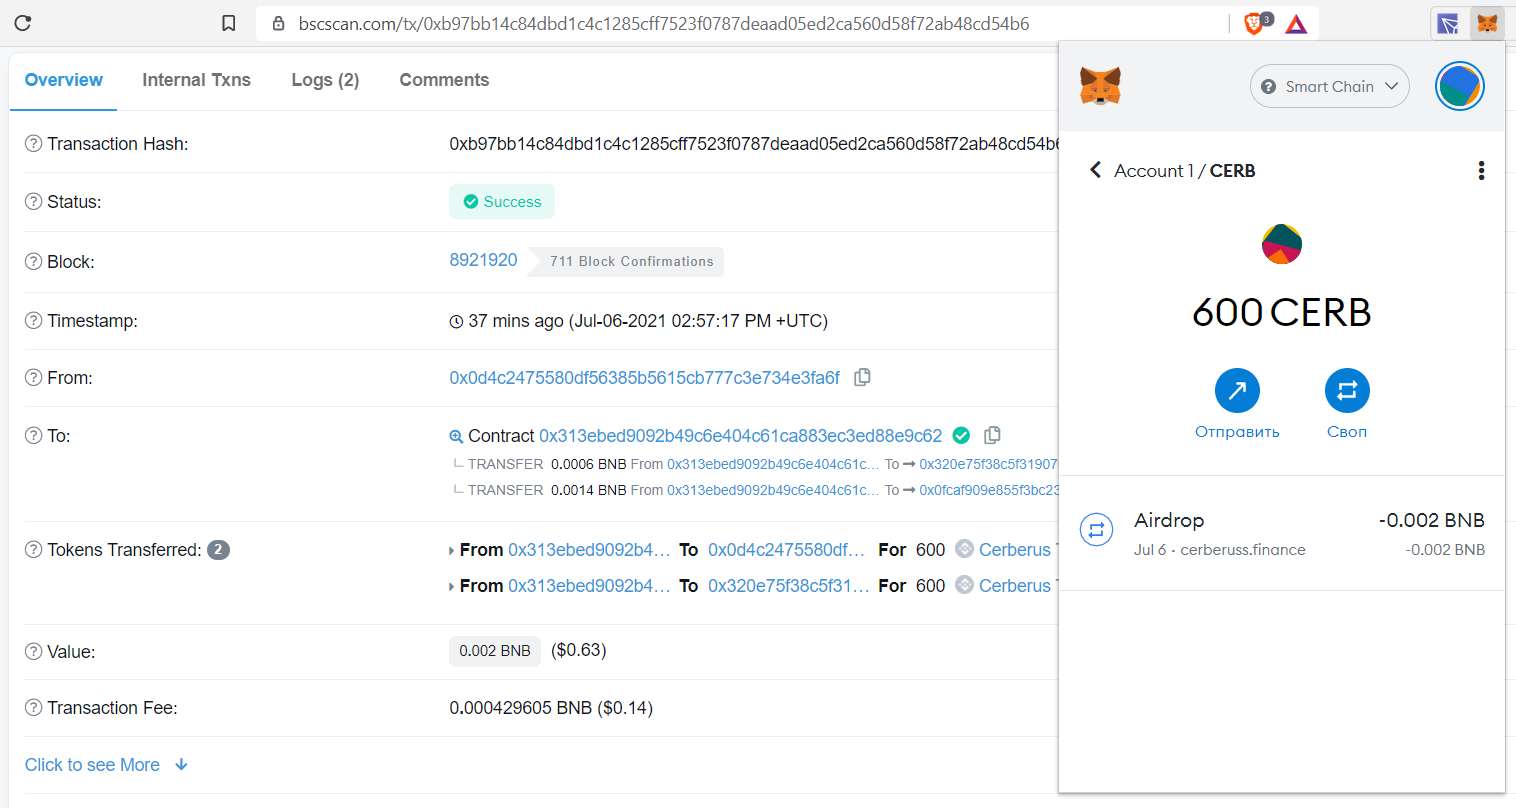
Task: Click Transaction Hash help question icon
Action: (x=33, y=144)
